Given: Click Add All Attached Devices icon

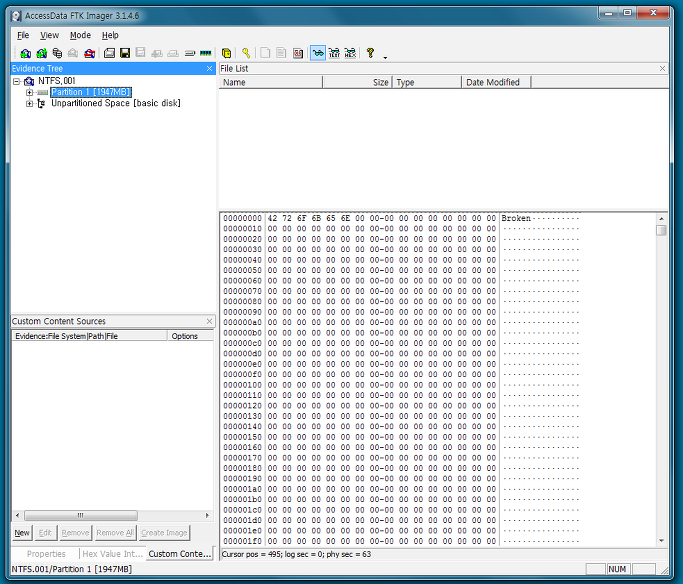Looking at the screenshot, I should click(41, 53).
